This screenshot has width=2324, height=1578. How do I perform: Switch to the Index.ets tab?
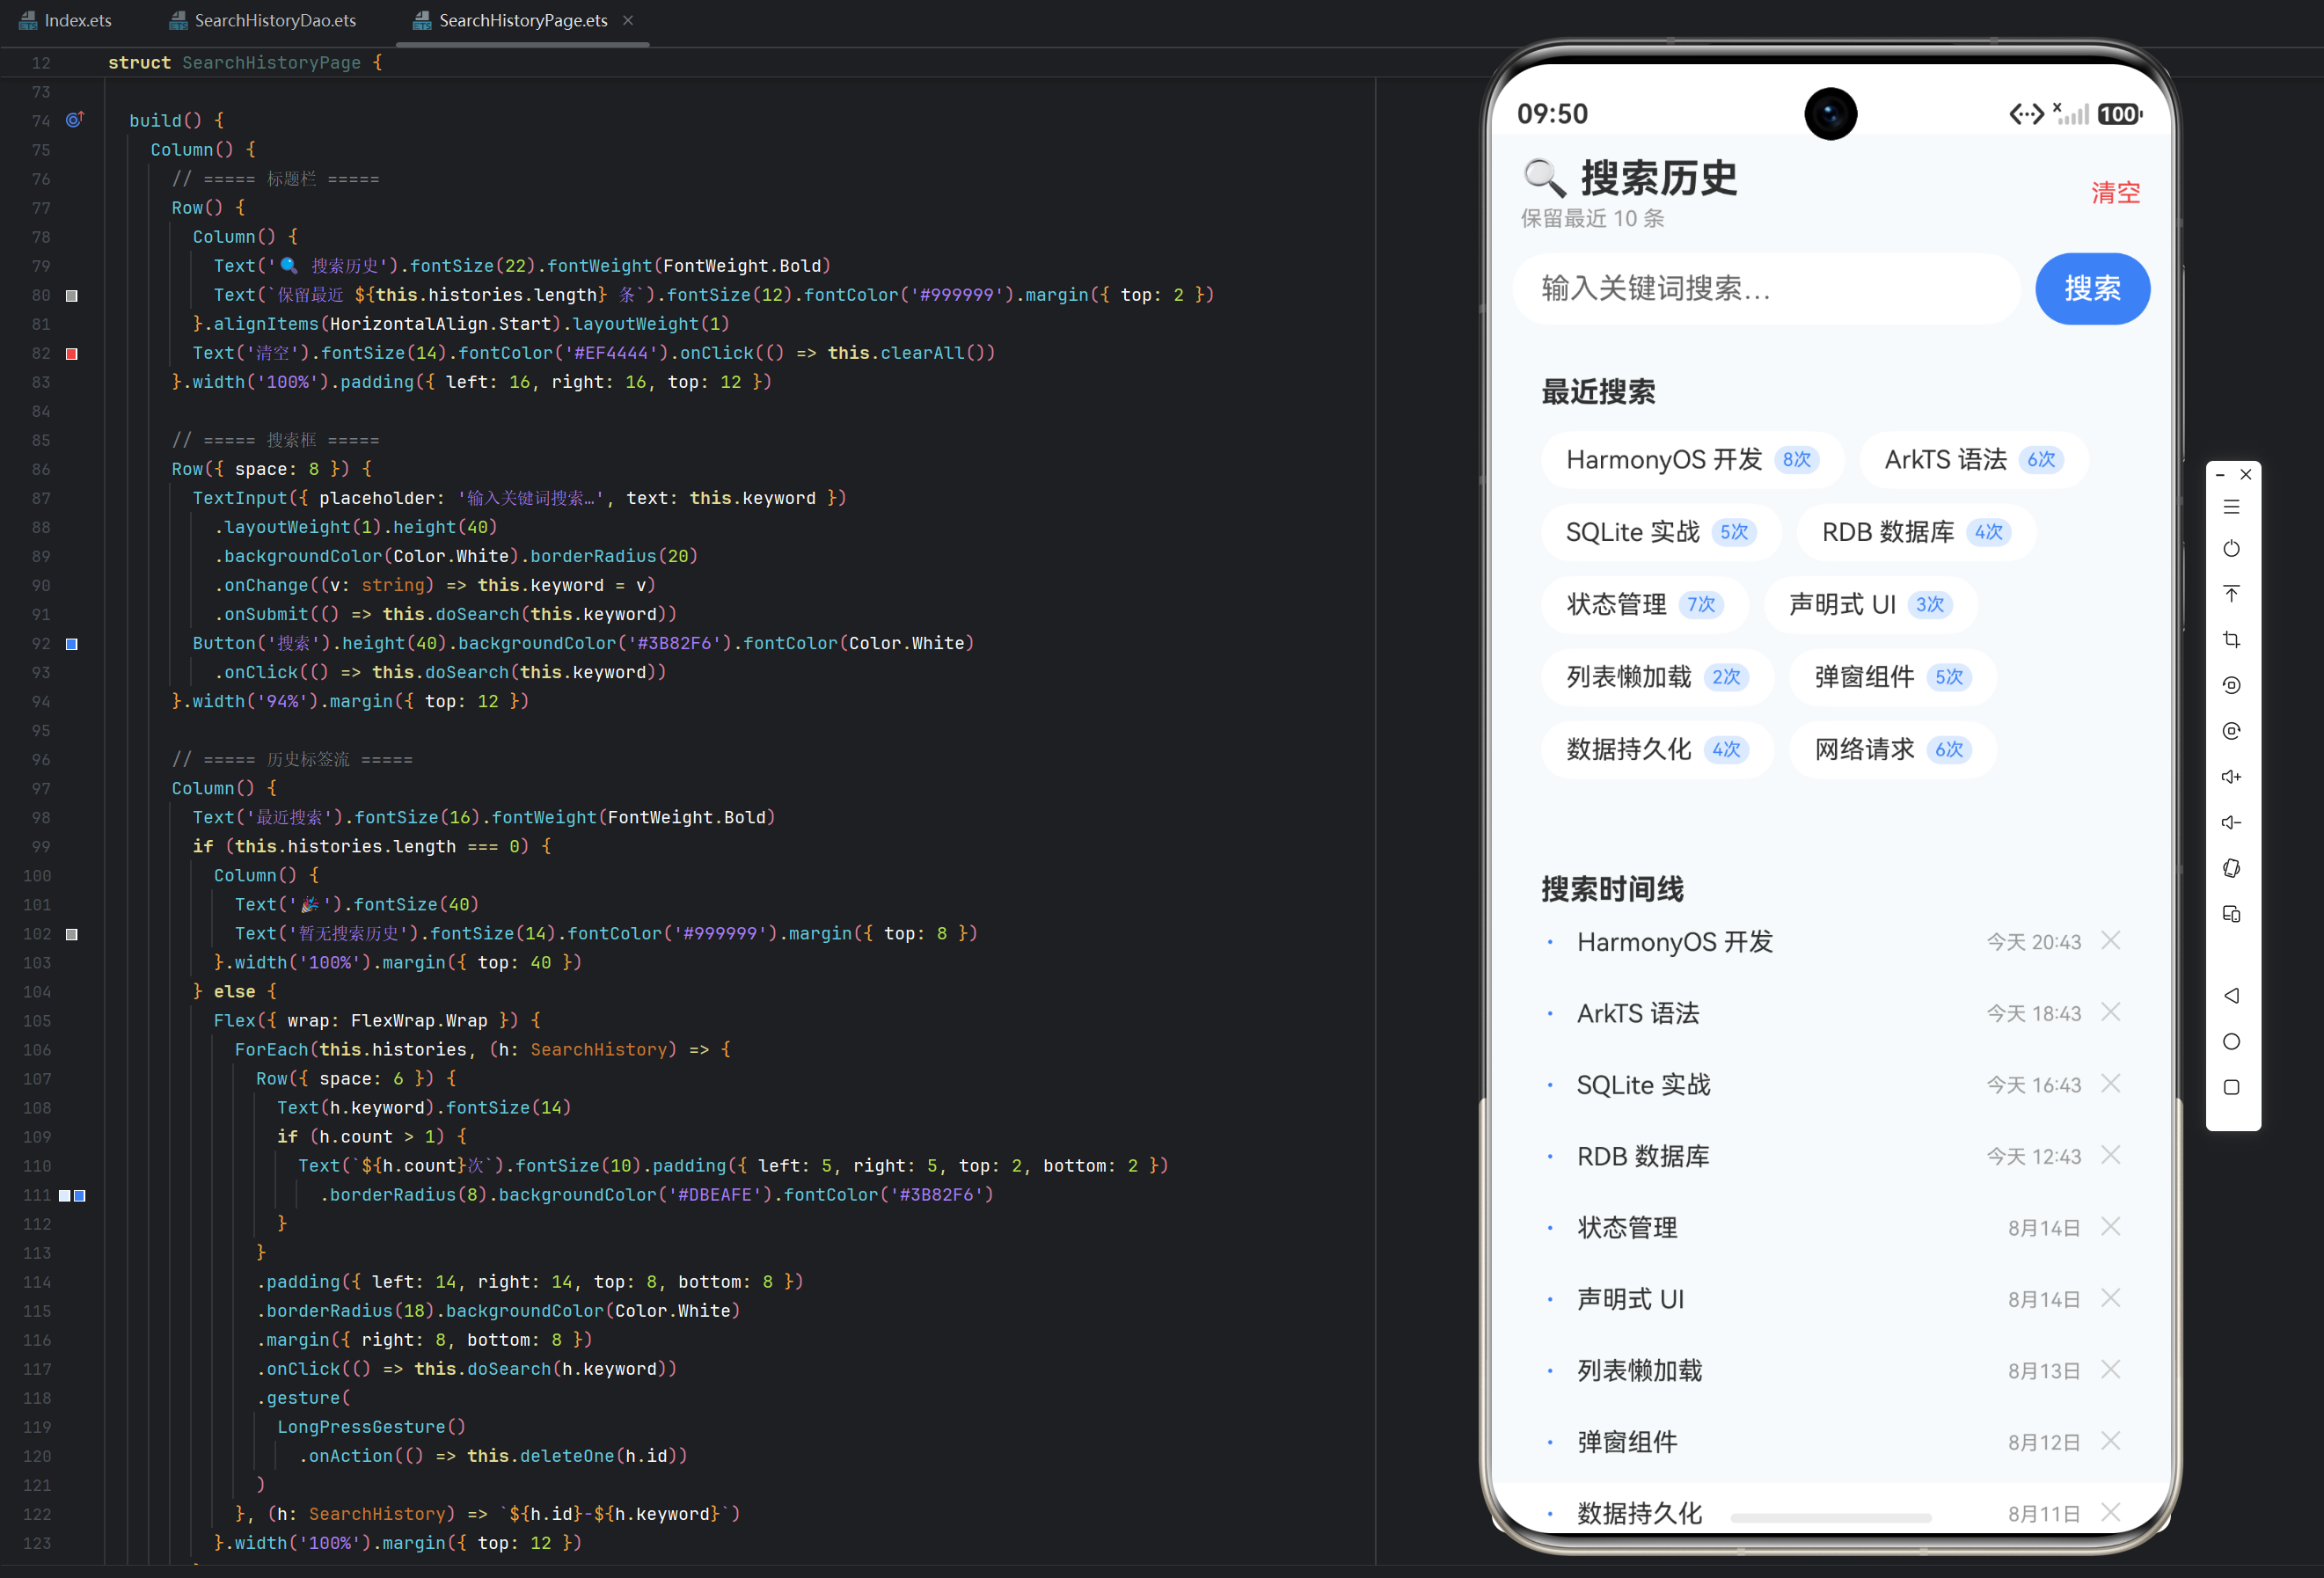pos(66,20)
